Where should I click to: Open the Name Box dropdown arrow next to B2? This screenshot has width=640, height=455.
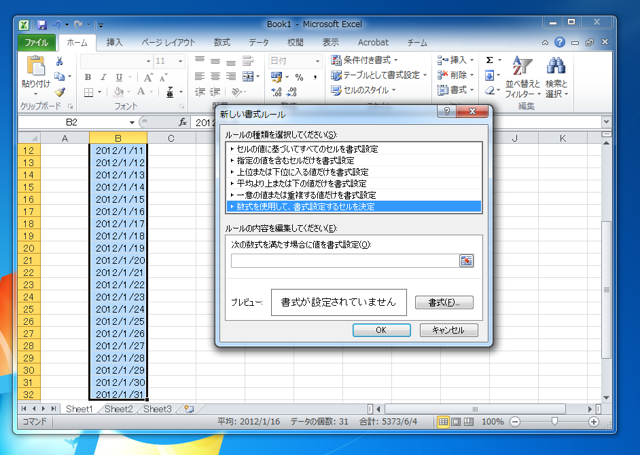click(x=132, y=122)
